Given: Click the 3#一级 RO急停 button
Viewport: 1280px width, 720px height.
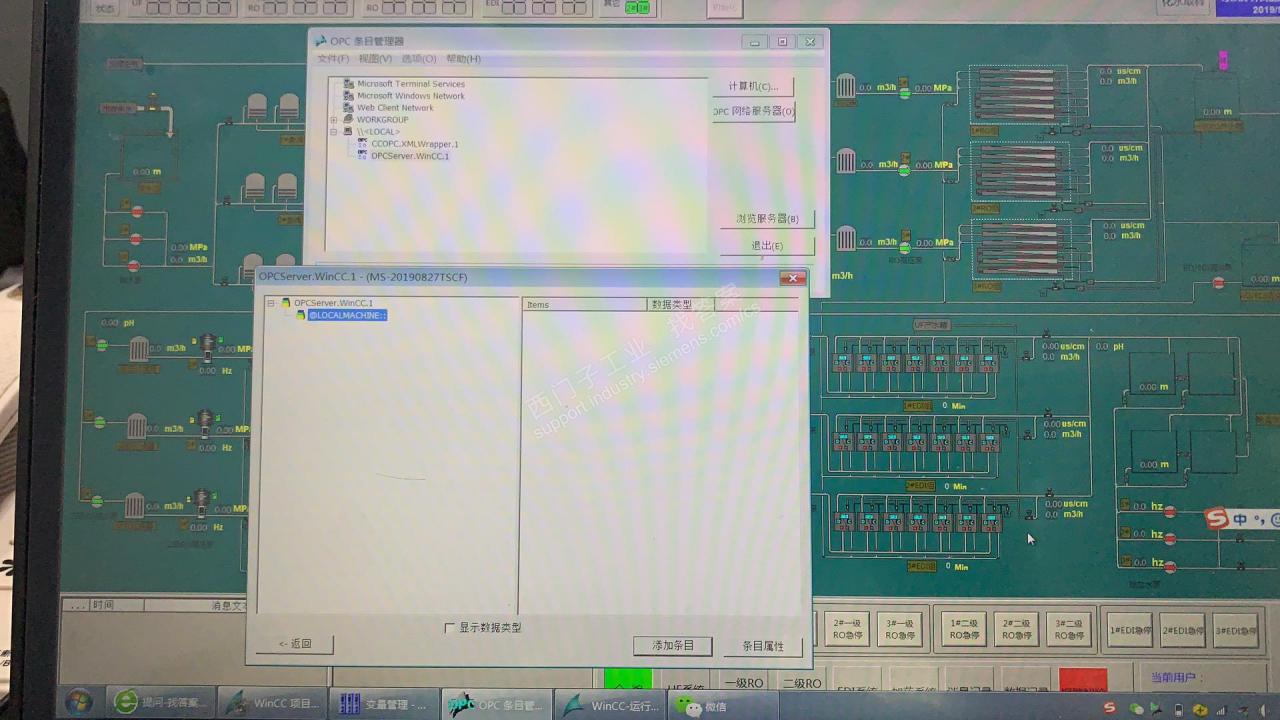Looking at the screenshot, I should click(900, 629).
